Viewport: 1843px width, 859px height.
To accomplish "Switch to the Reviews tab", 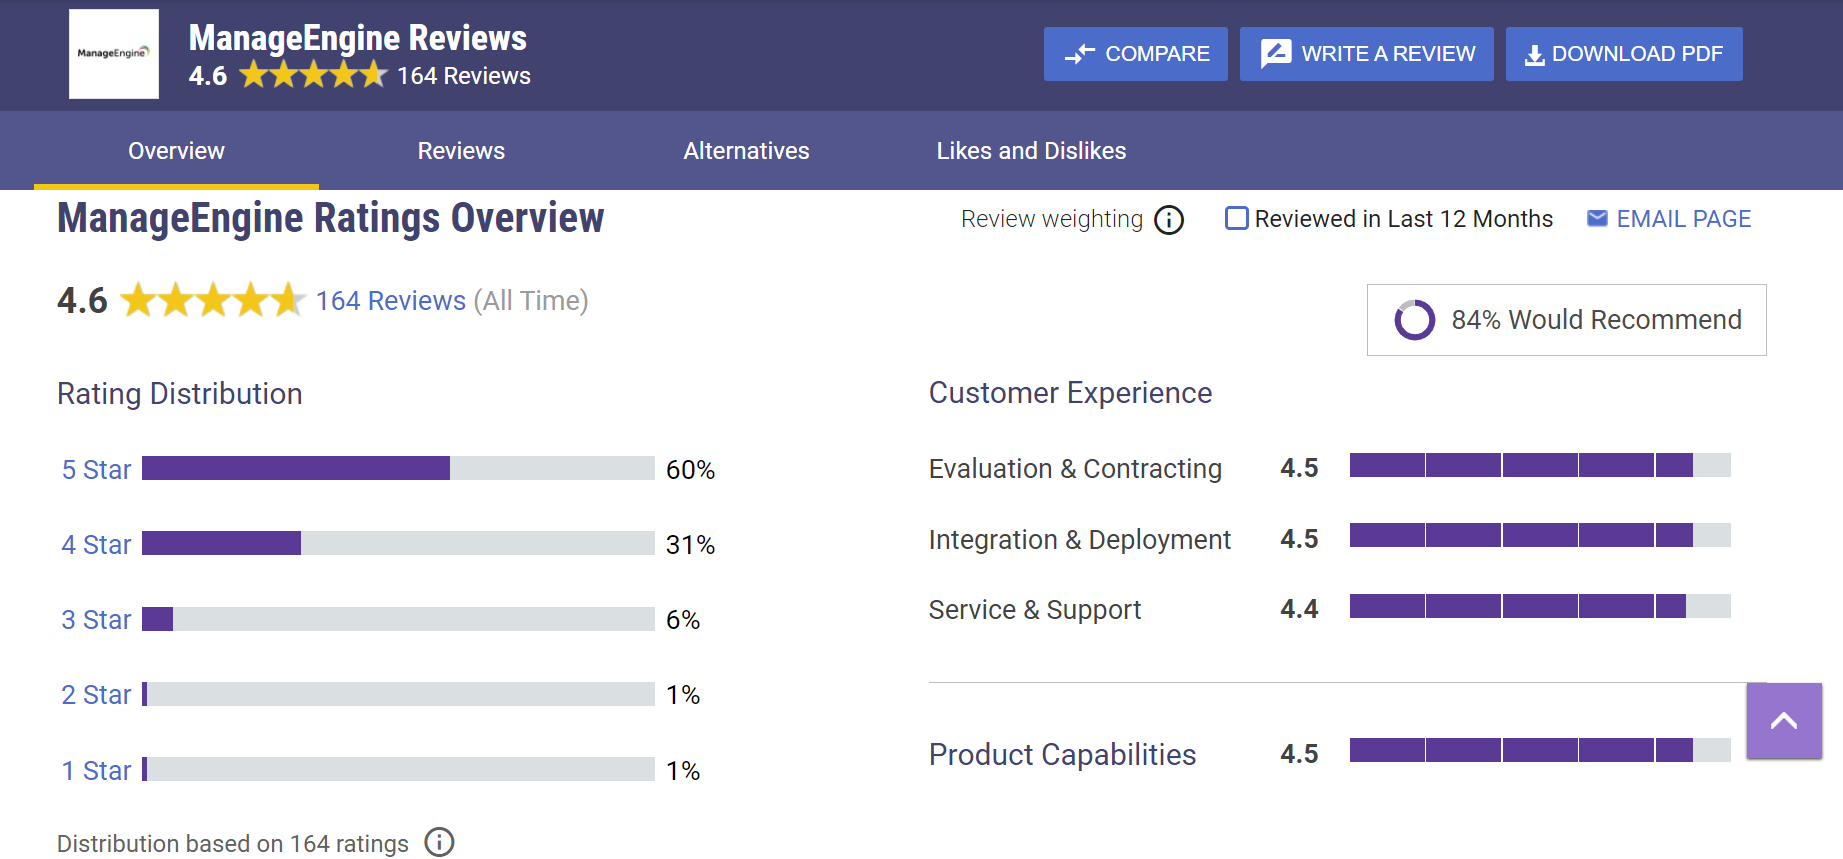I will tap(461, 151).
